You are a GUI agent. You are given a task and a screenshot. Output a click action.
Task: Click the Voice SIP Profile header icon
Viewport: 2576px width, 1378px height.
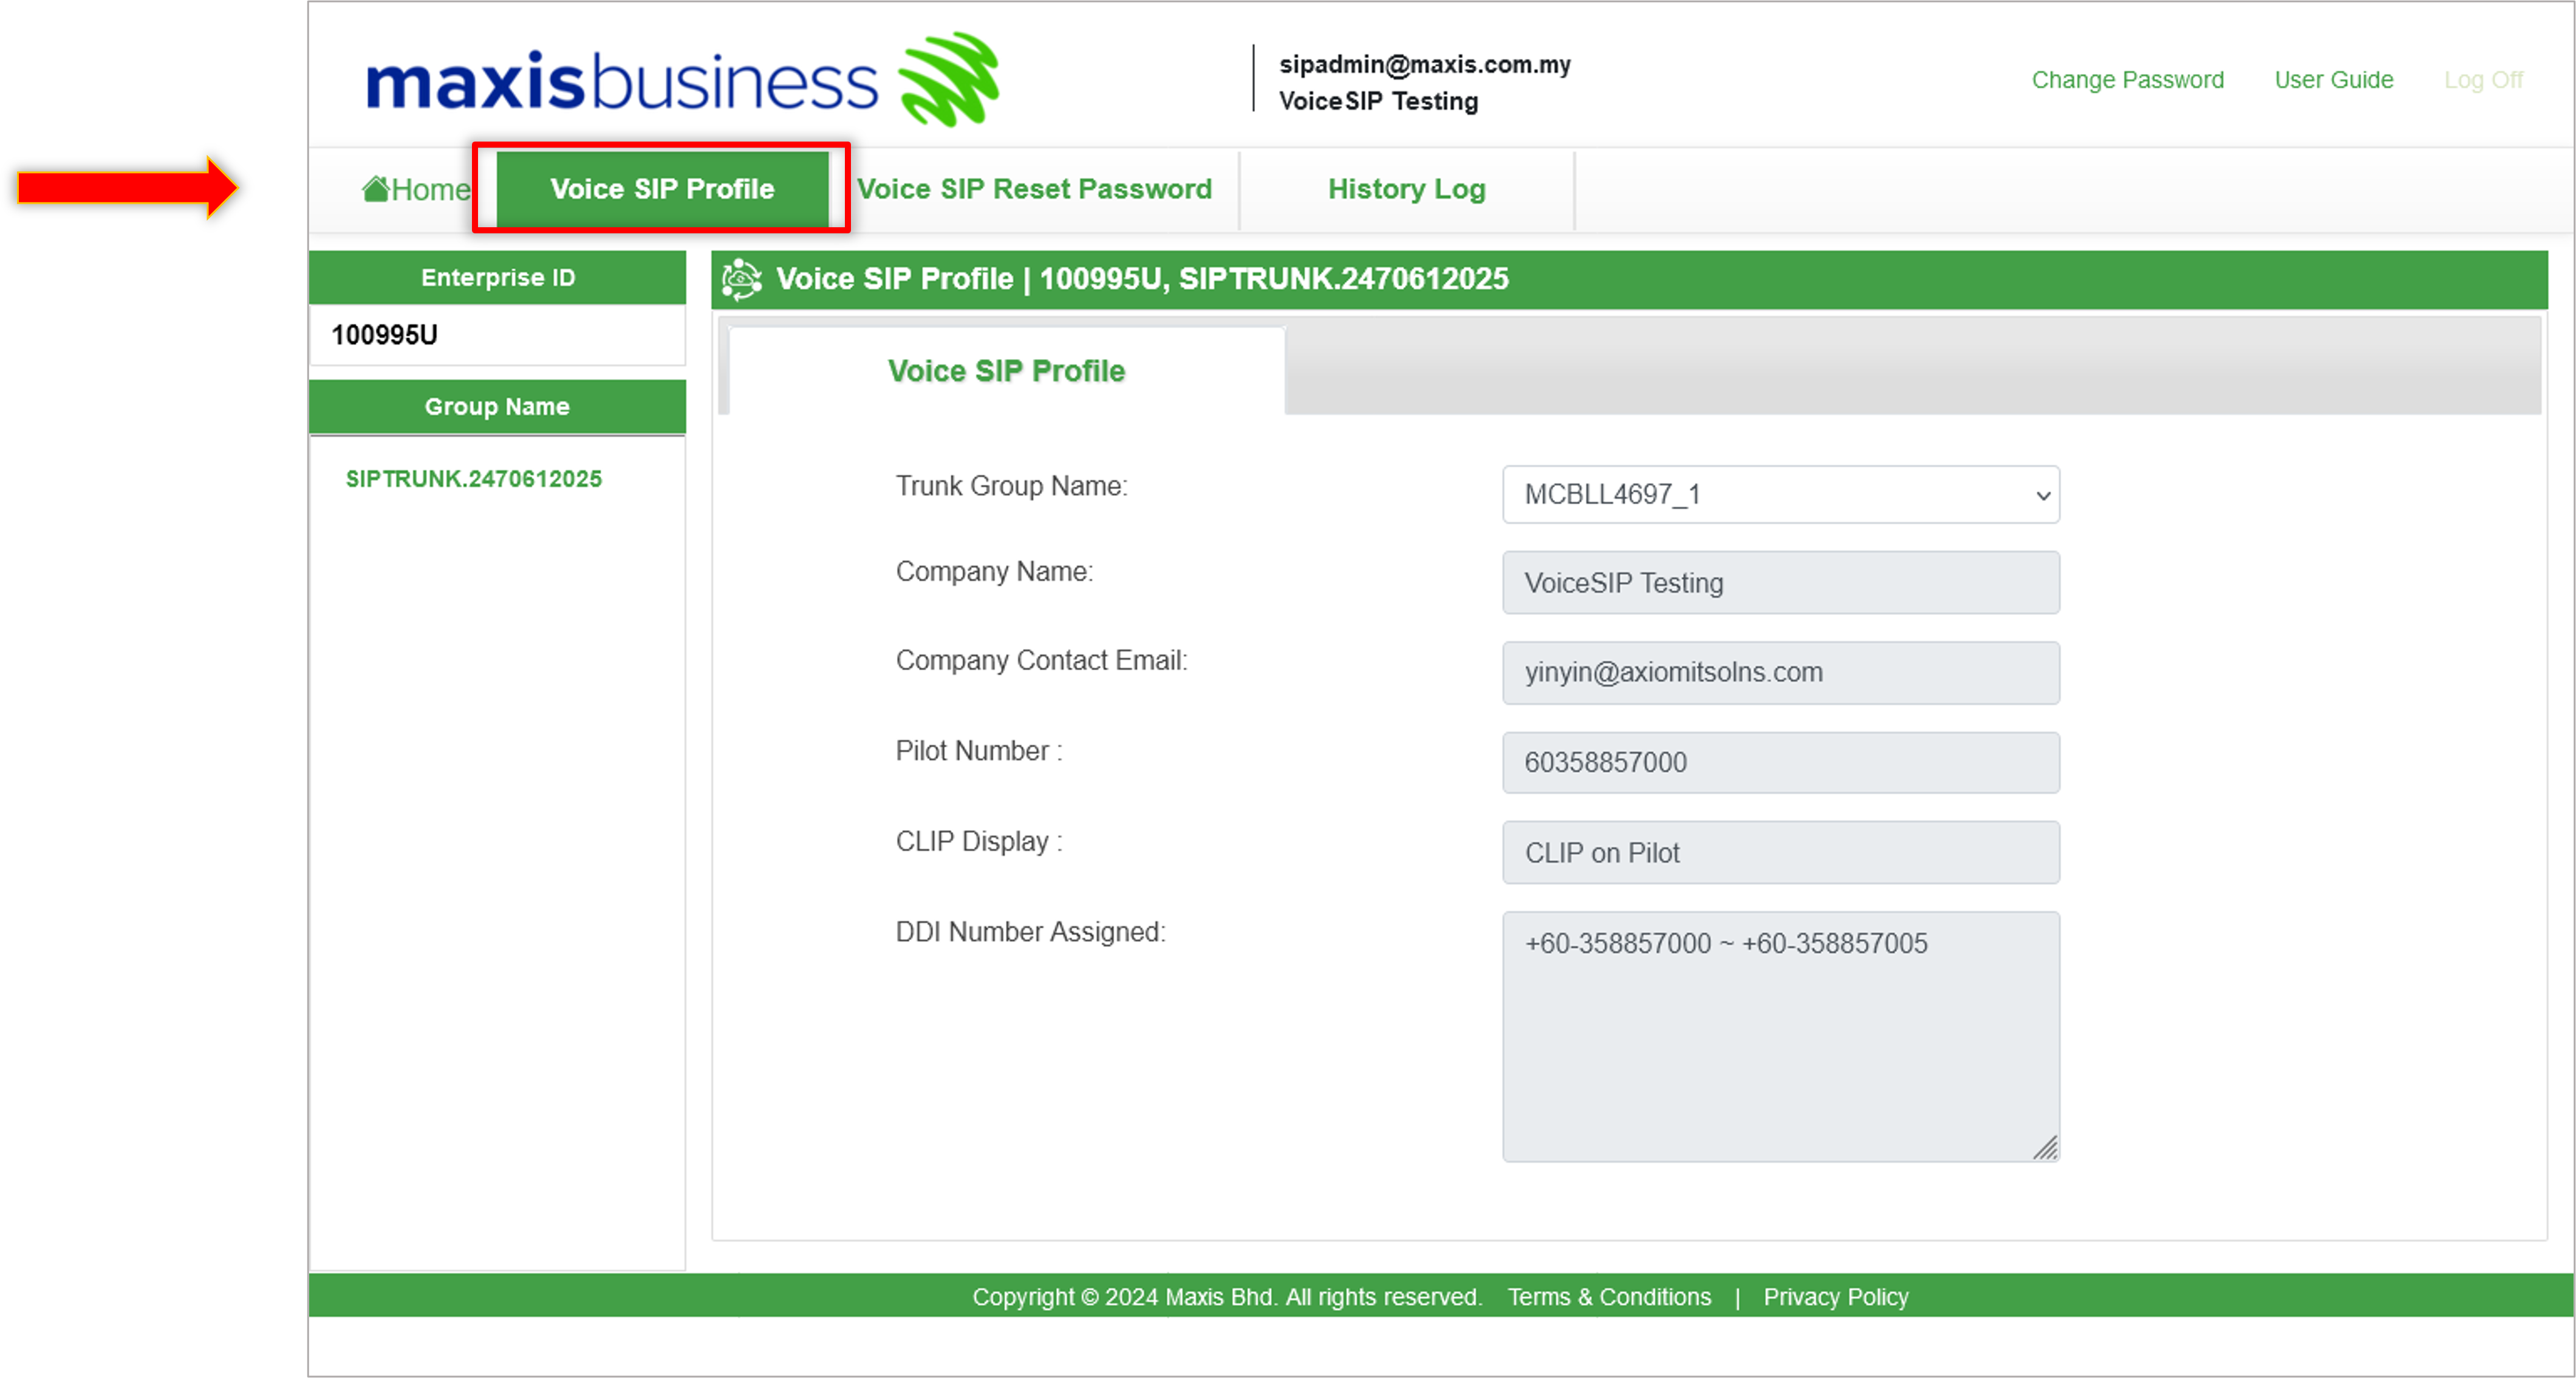click(x=741, y=279)
